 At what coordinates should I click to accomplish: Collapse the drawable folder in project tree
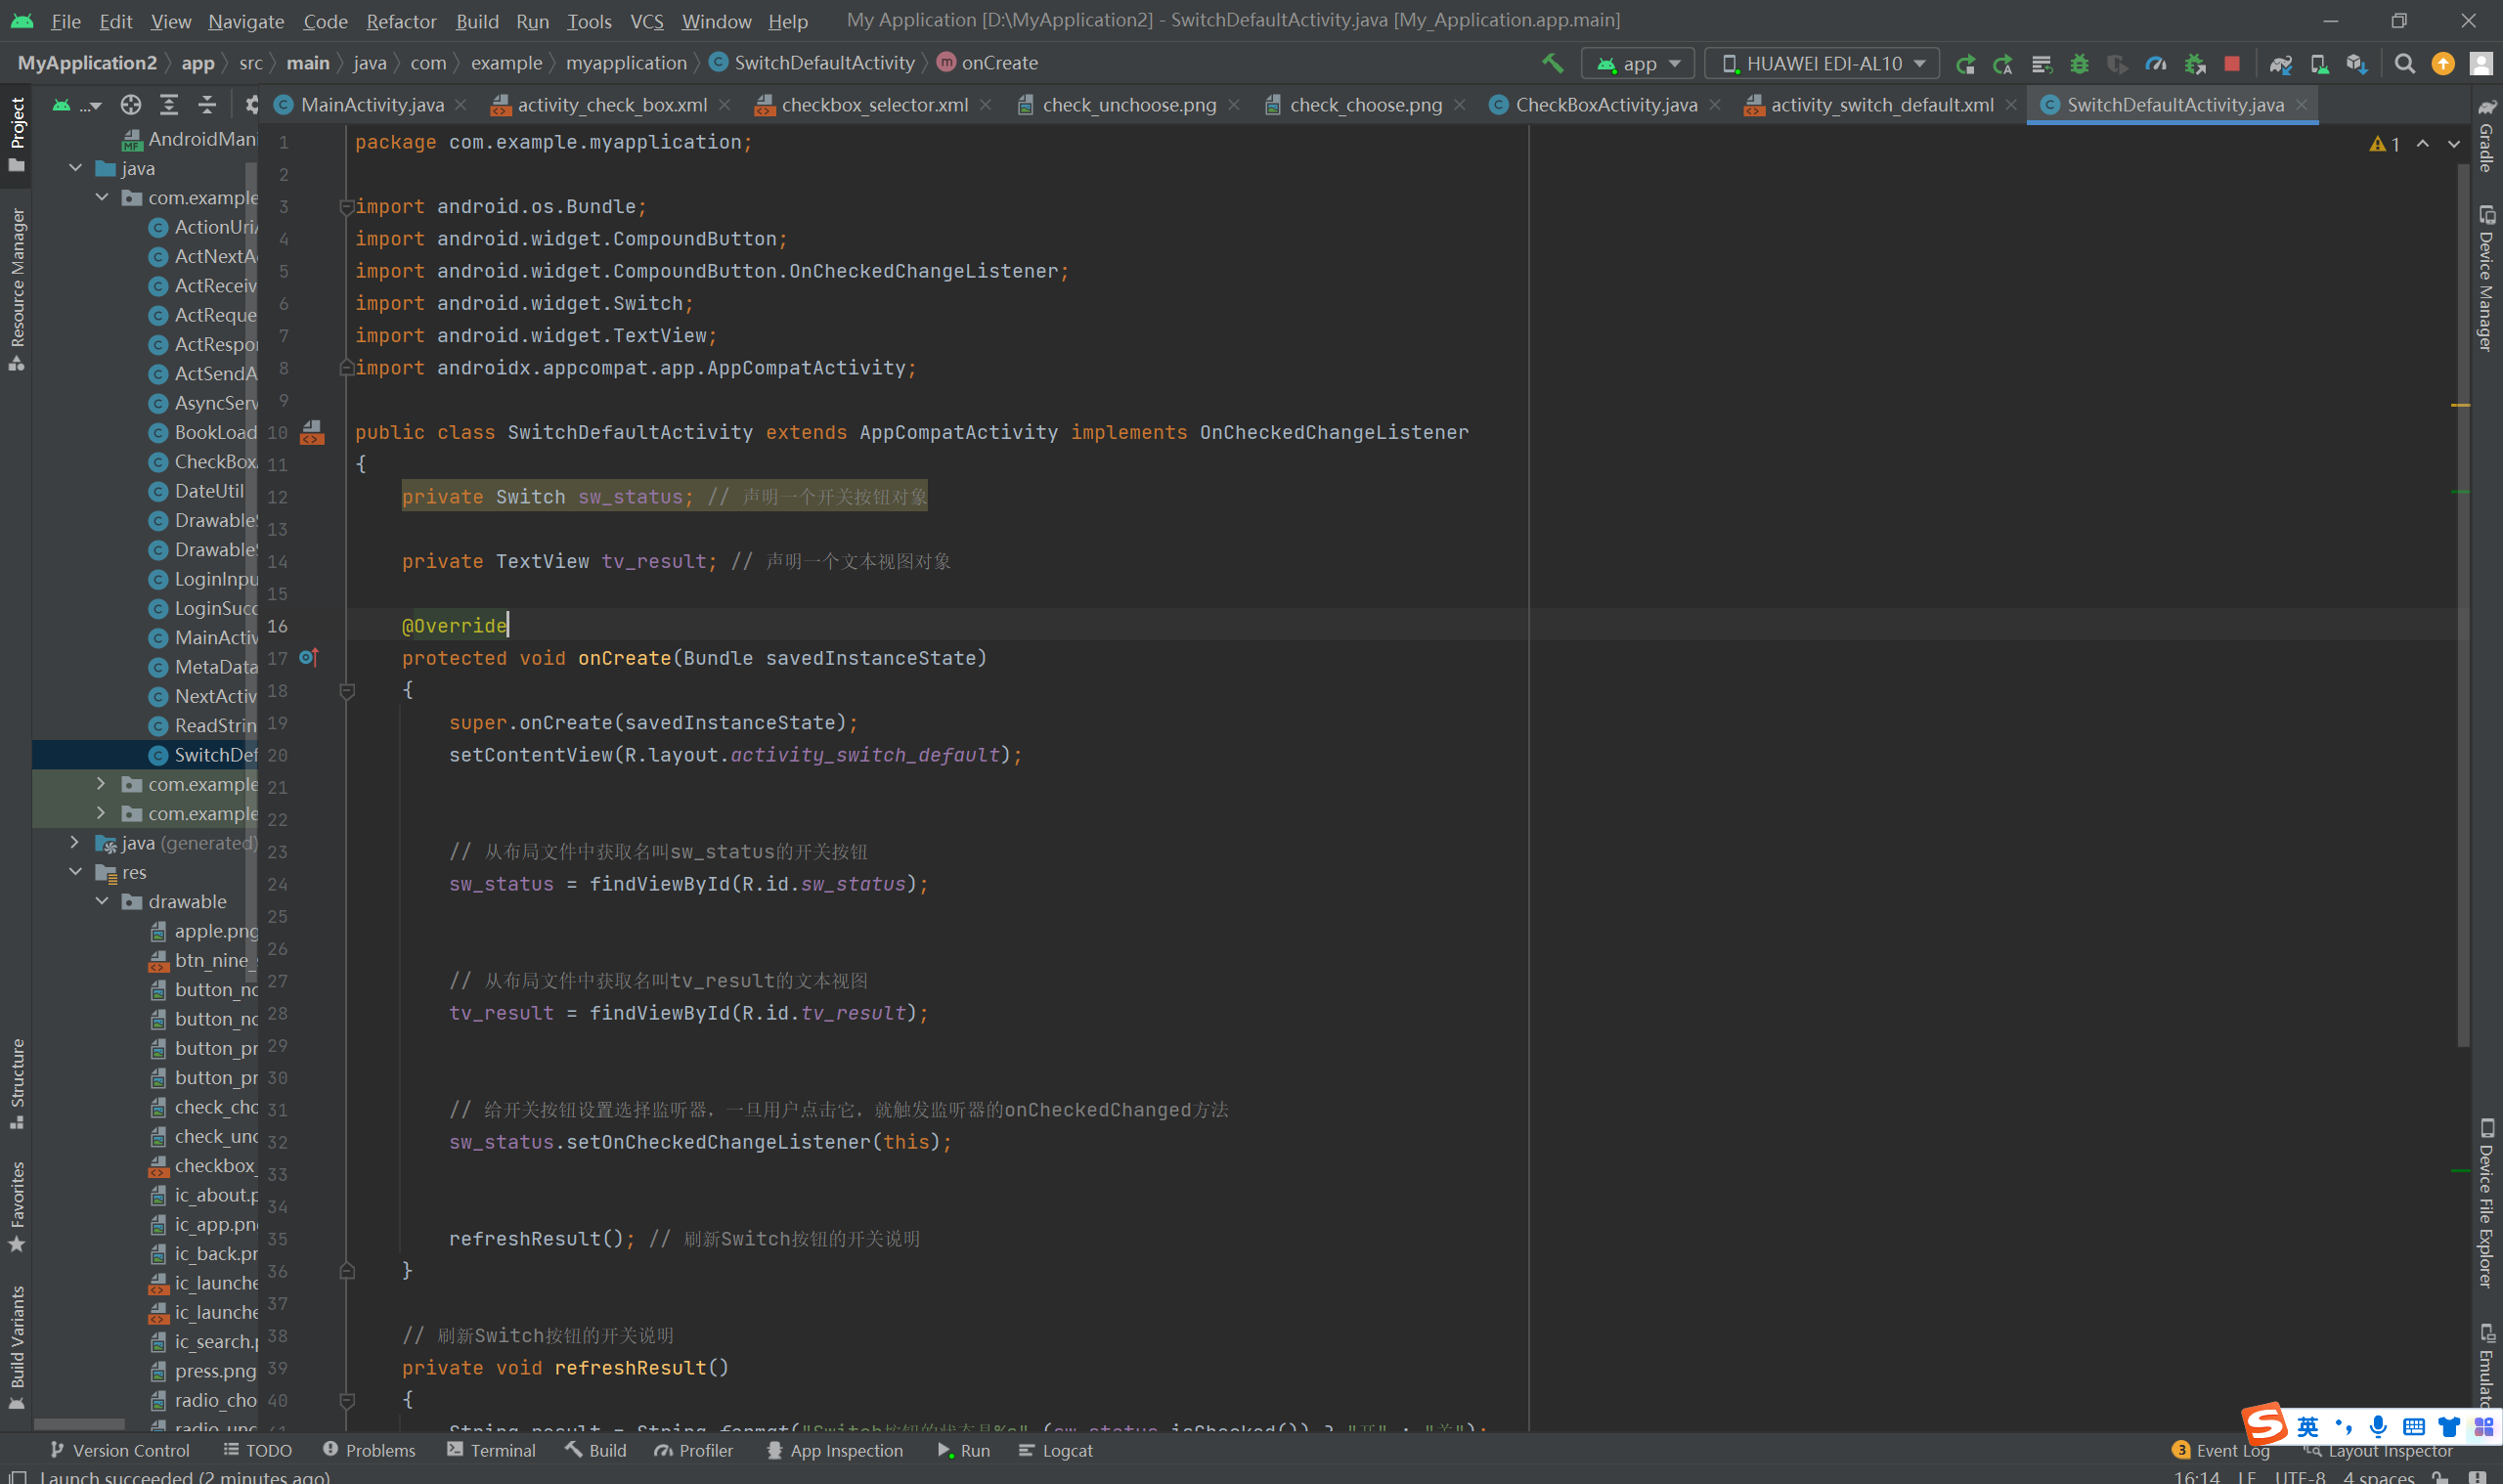pos(102,901)
